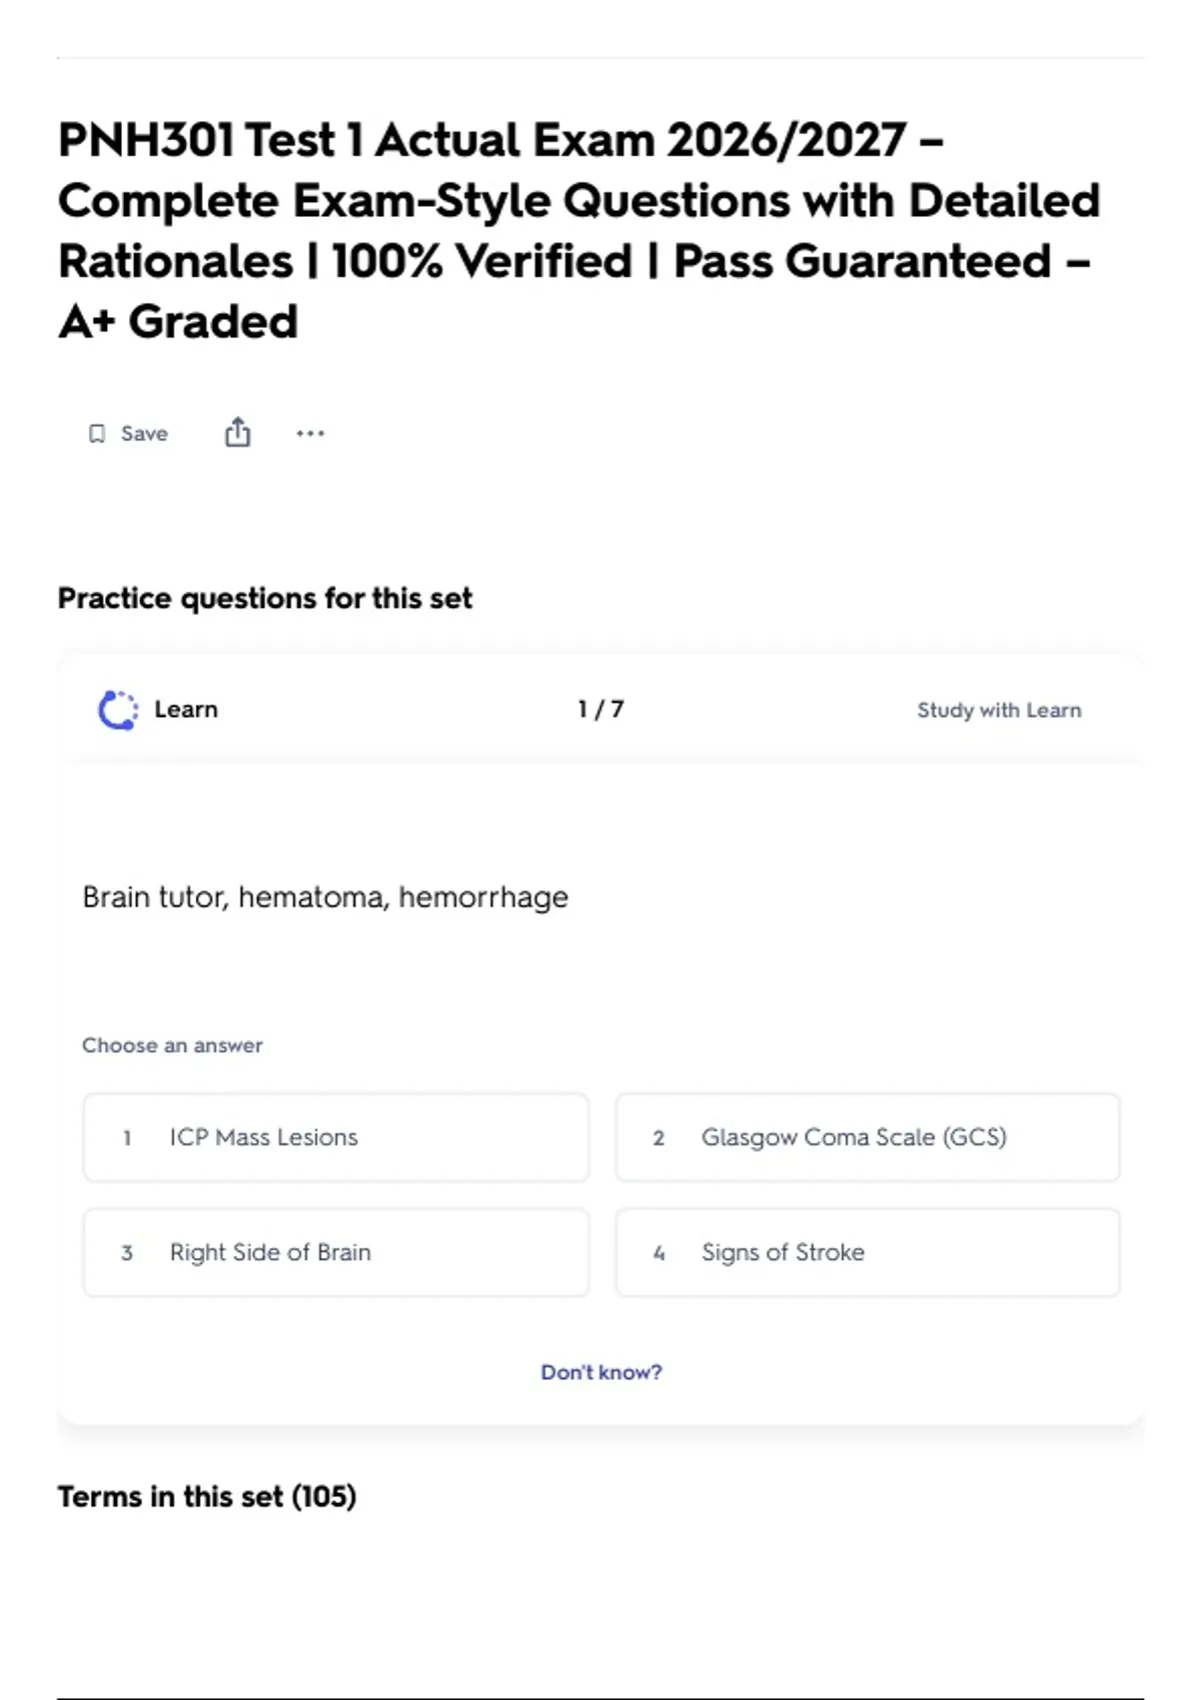Click number 3 badge beside Right Side of Brain

pyautogui.click(x=127, y=1253)
